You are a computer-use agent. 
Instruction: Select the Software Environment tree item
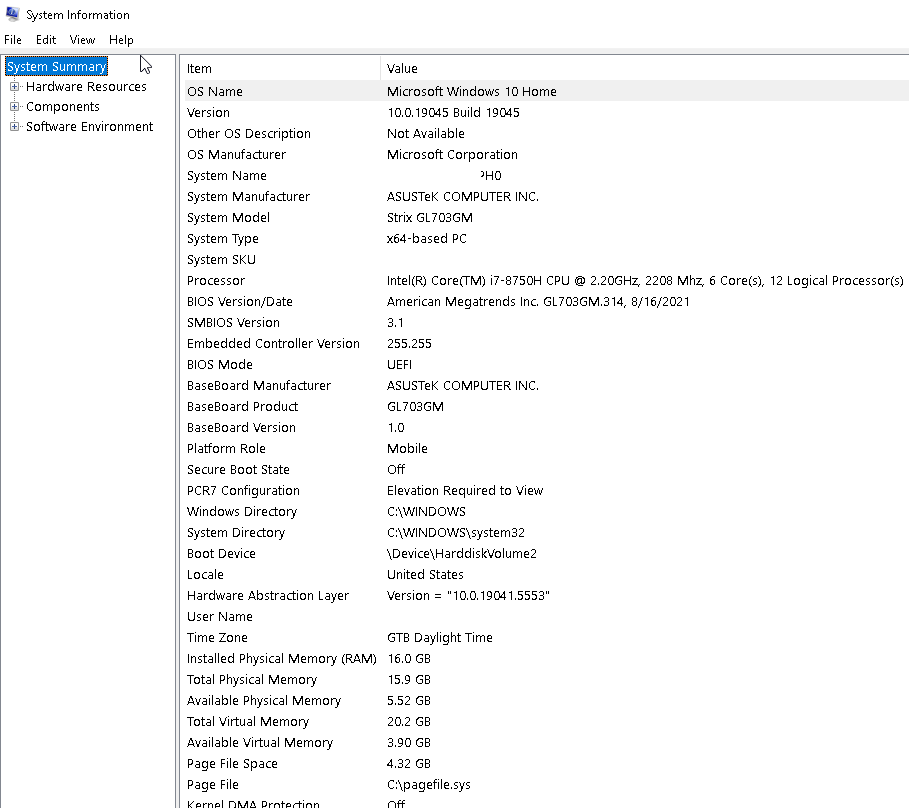[x=89, y=127]
